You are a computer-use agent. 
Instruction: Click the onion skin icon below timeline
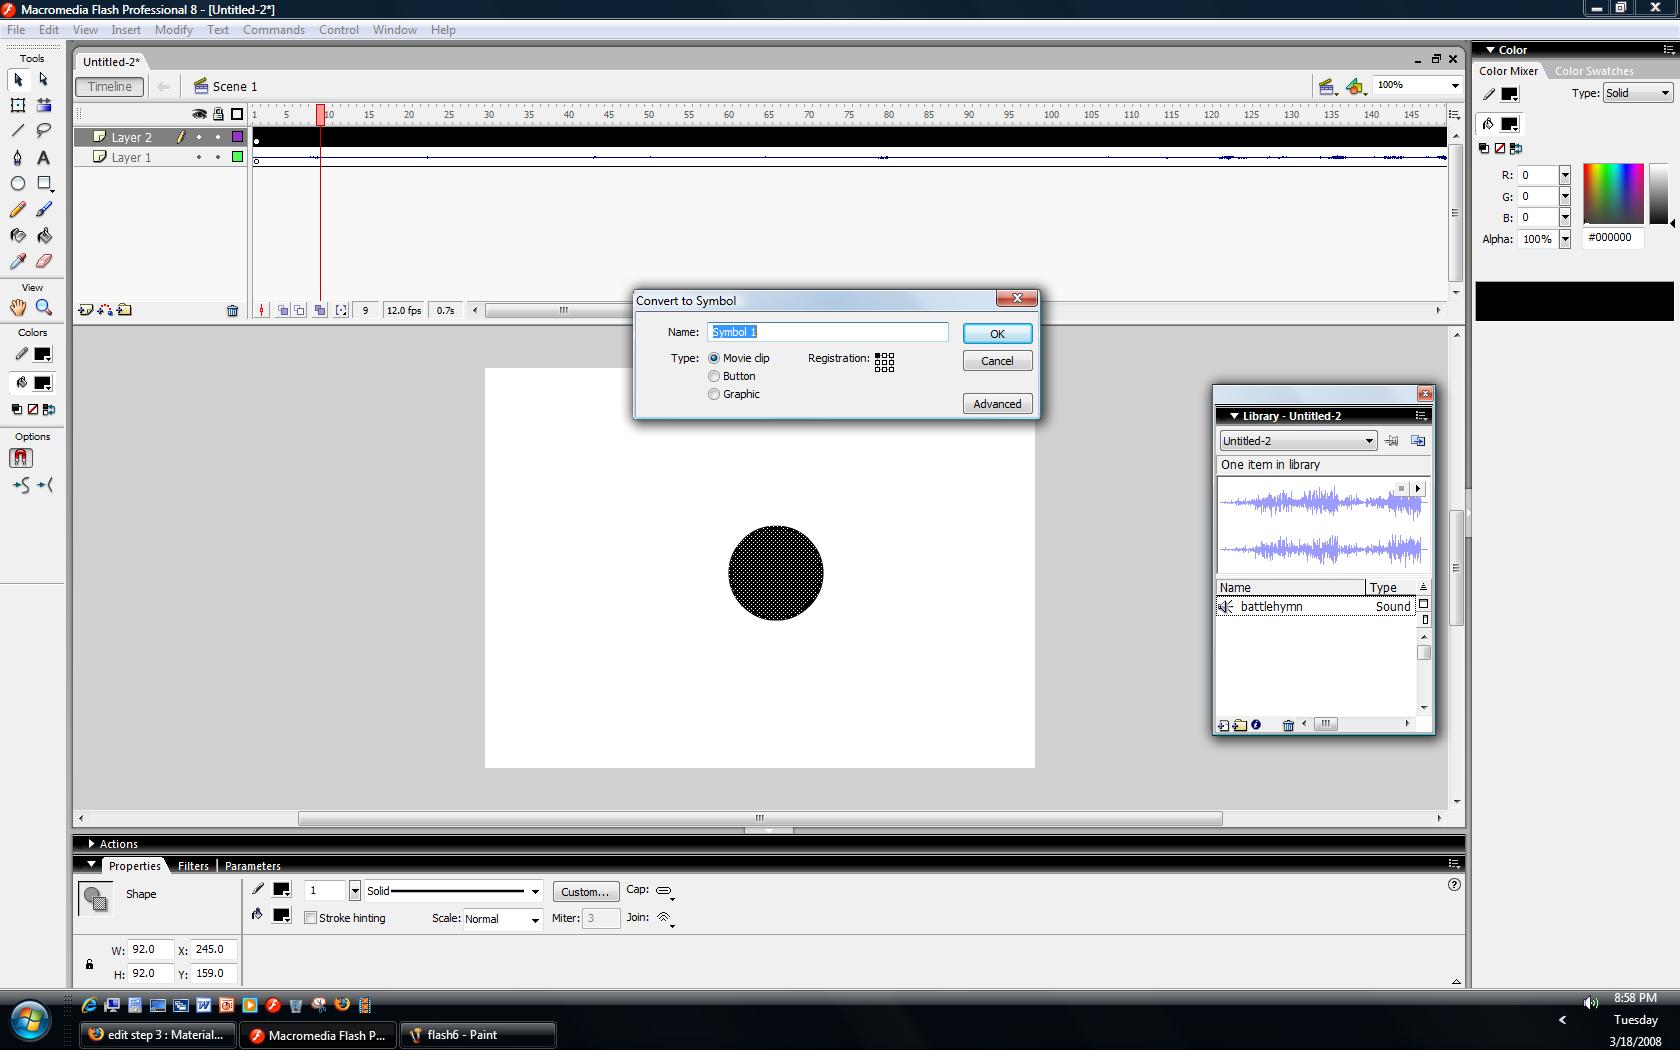point(283,310)
